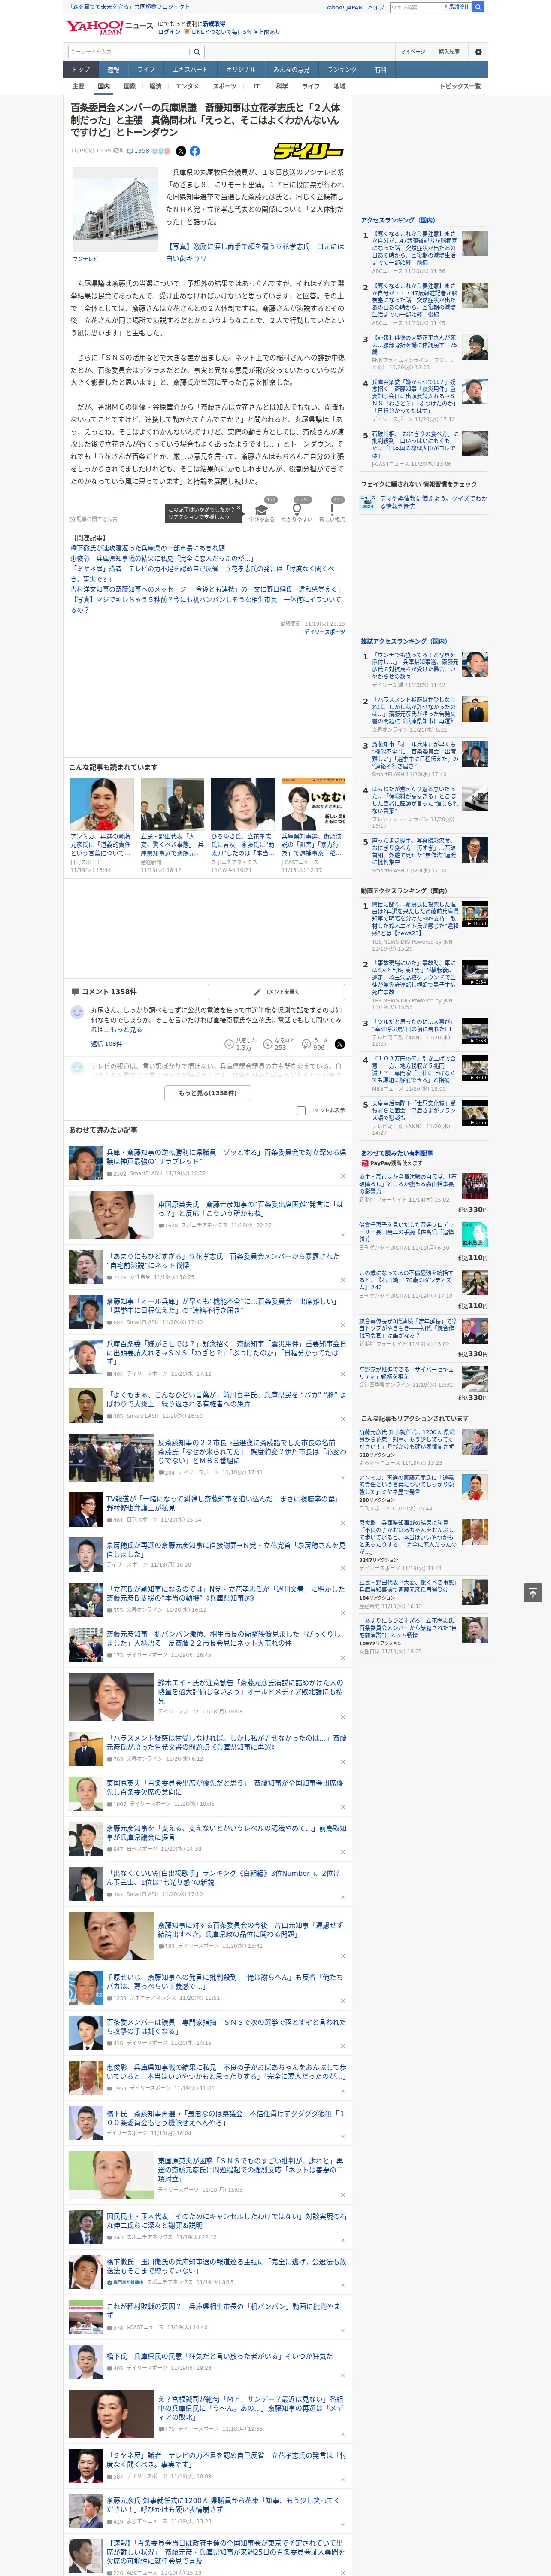Viewport: 551px width, 2576px height.
Task: Click ヘルプ link at top
Action: 375,7
